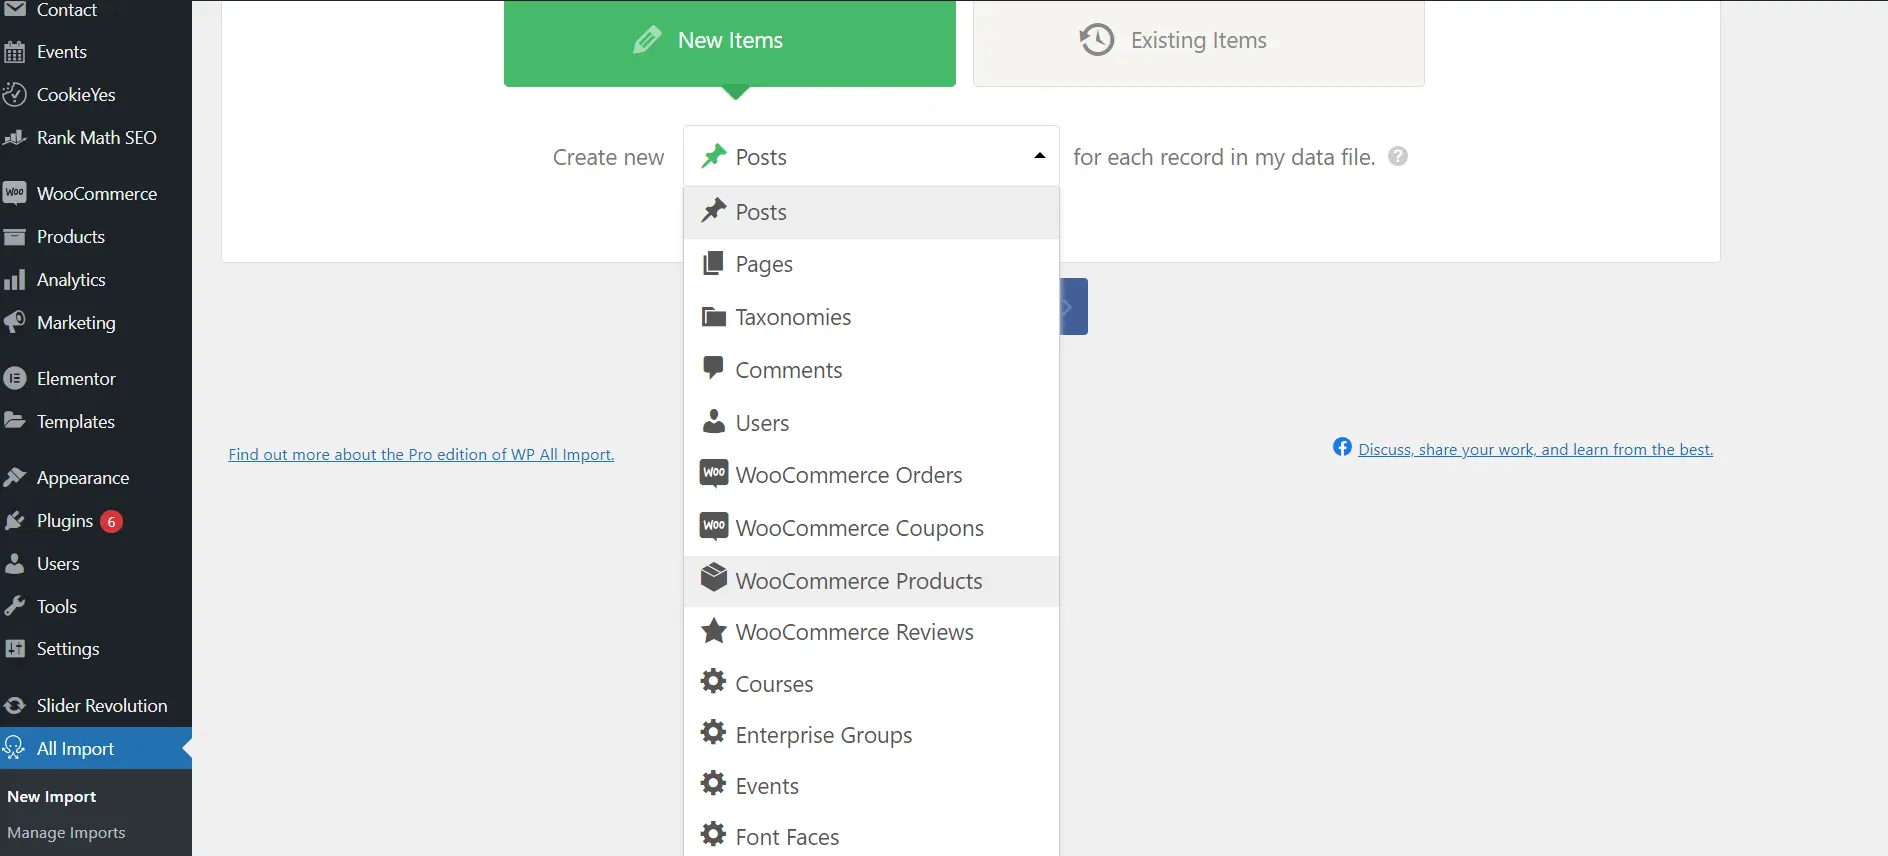
Task: Open the All Import sidebar menu
Action: tap(96, 748)
